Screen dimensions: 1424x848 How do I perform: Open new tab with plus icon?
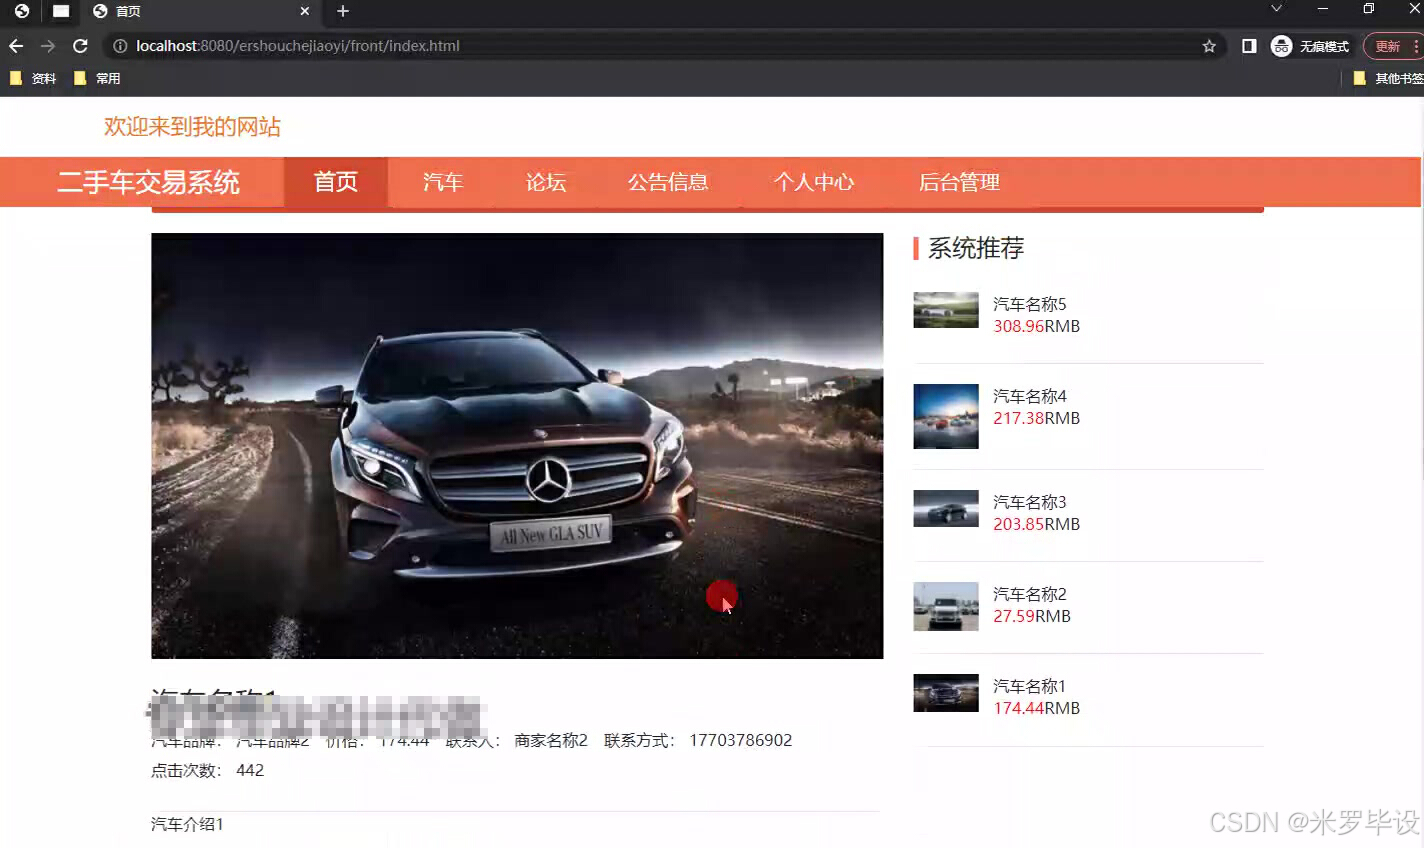pos(343,11)
